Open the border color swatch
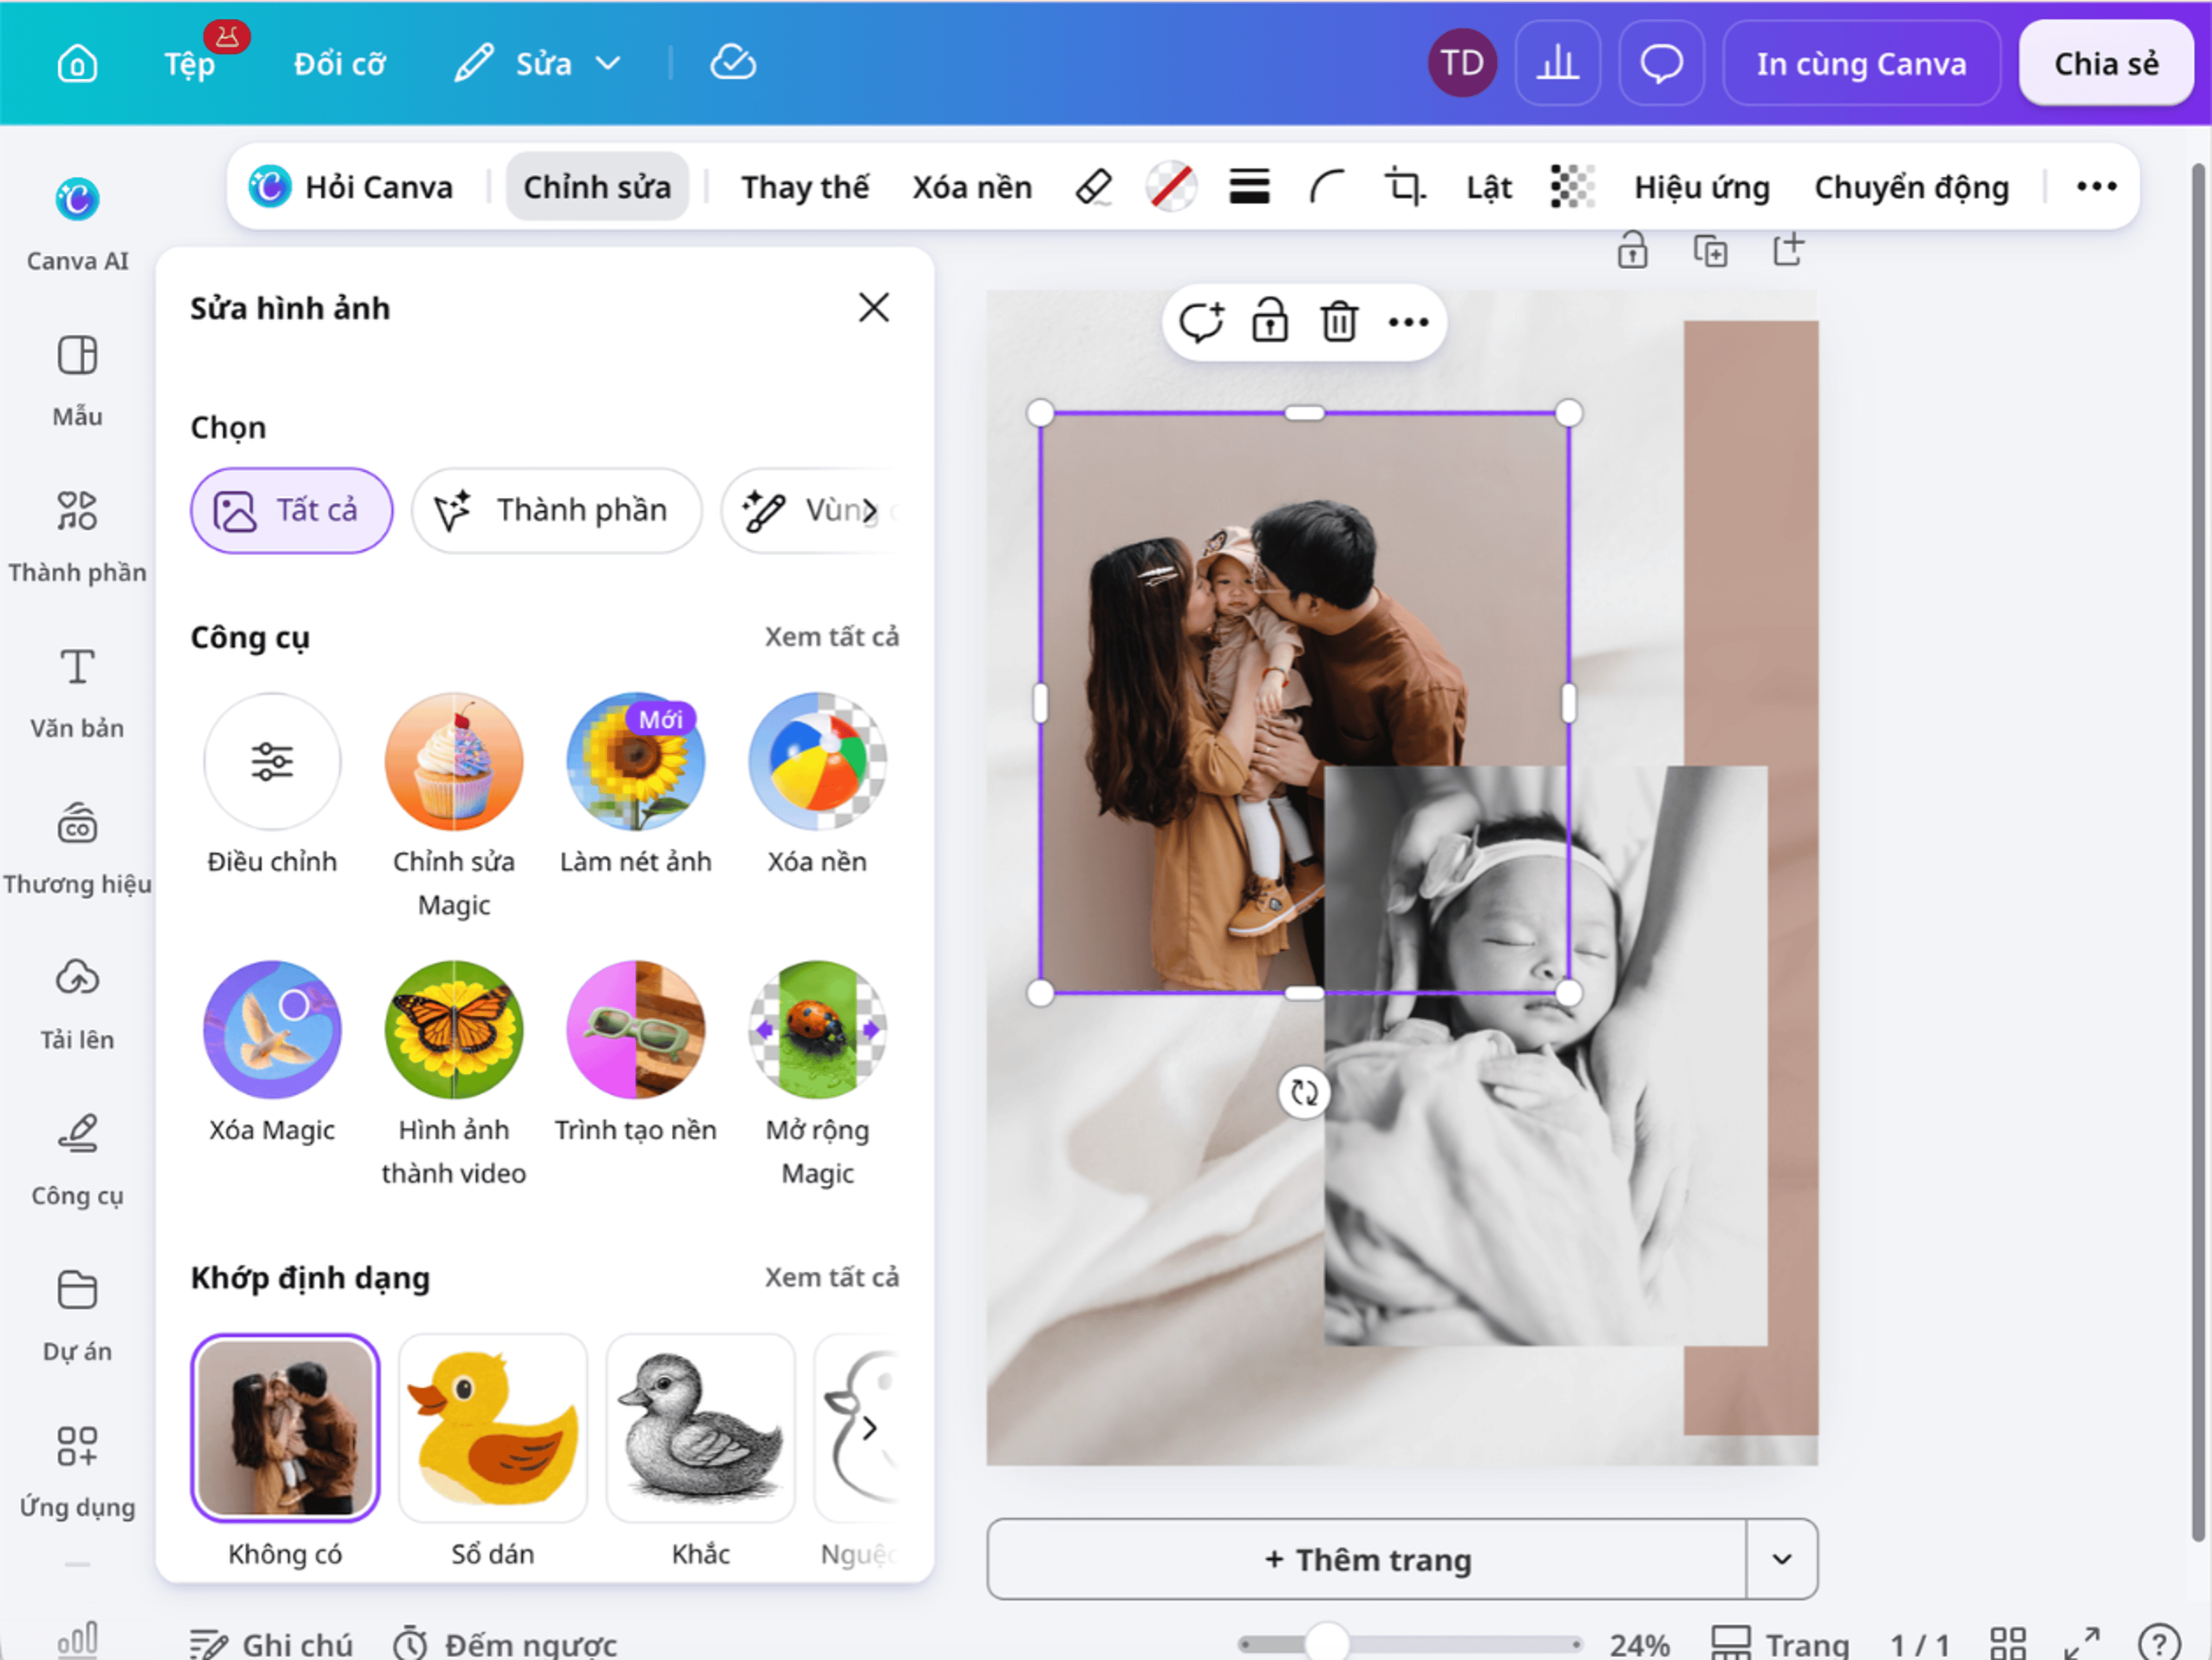This screenshot has height=1660, width=2212. [1171, 187]
